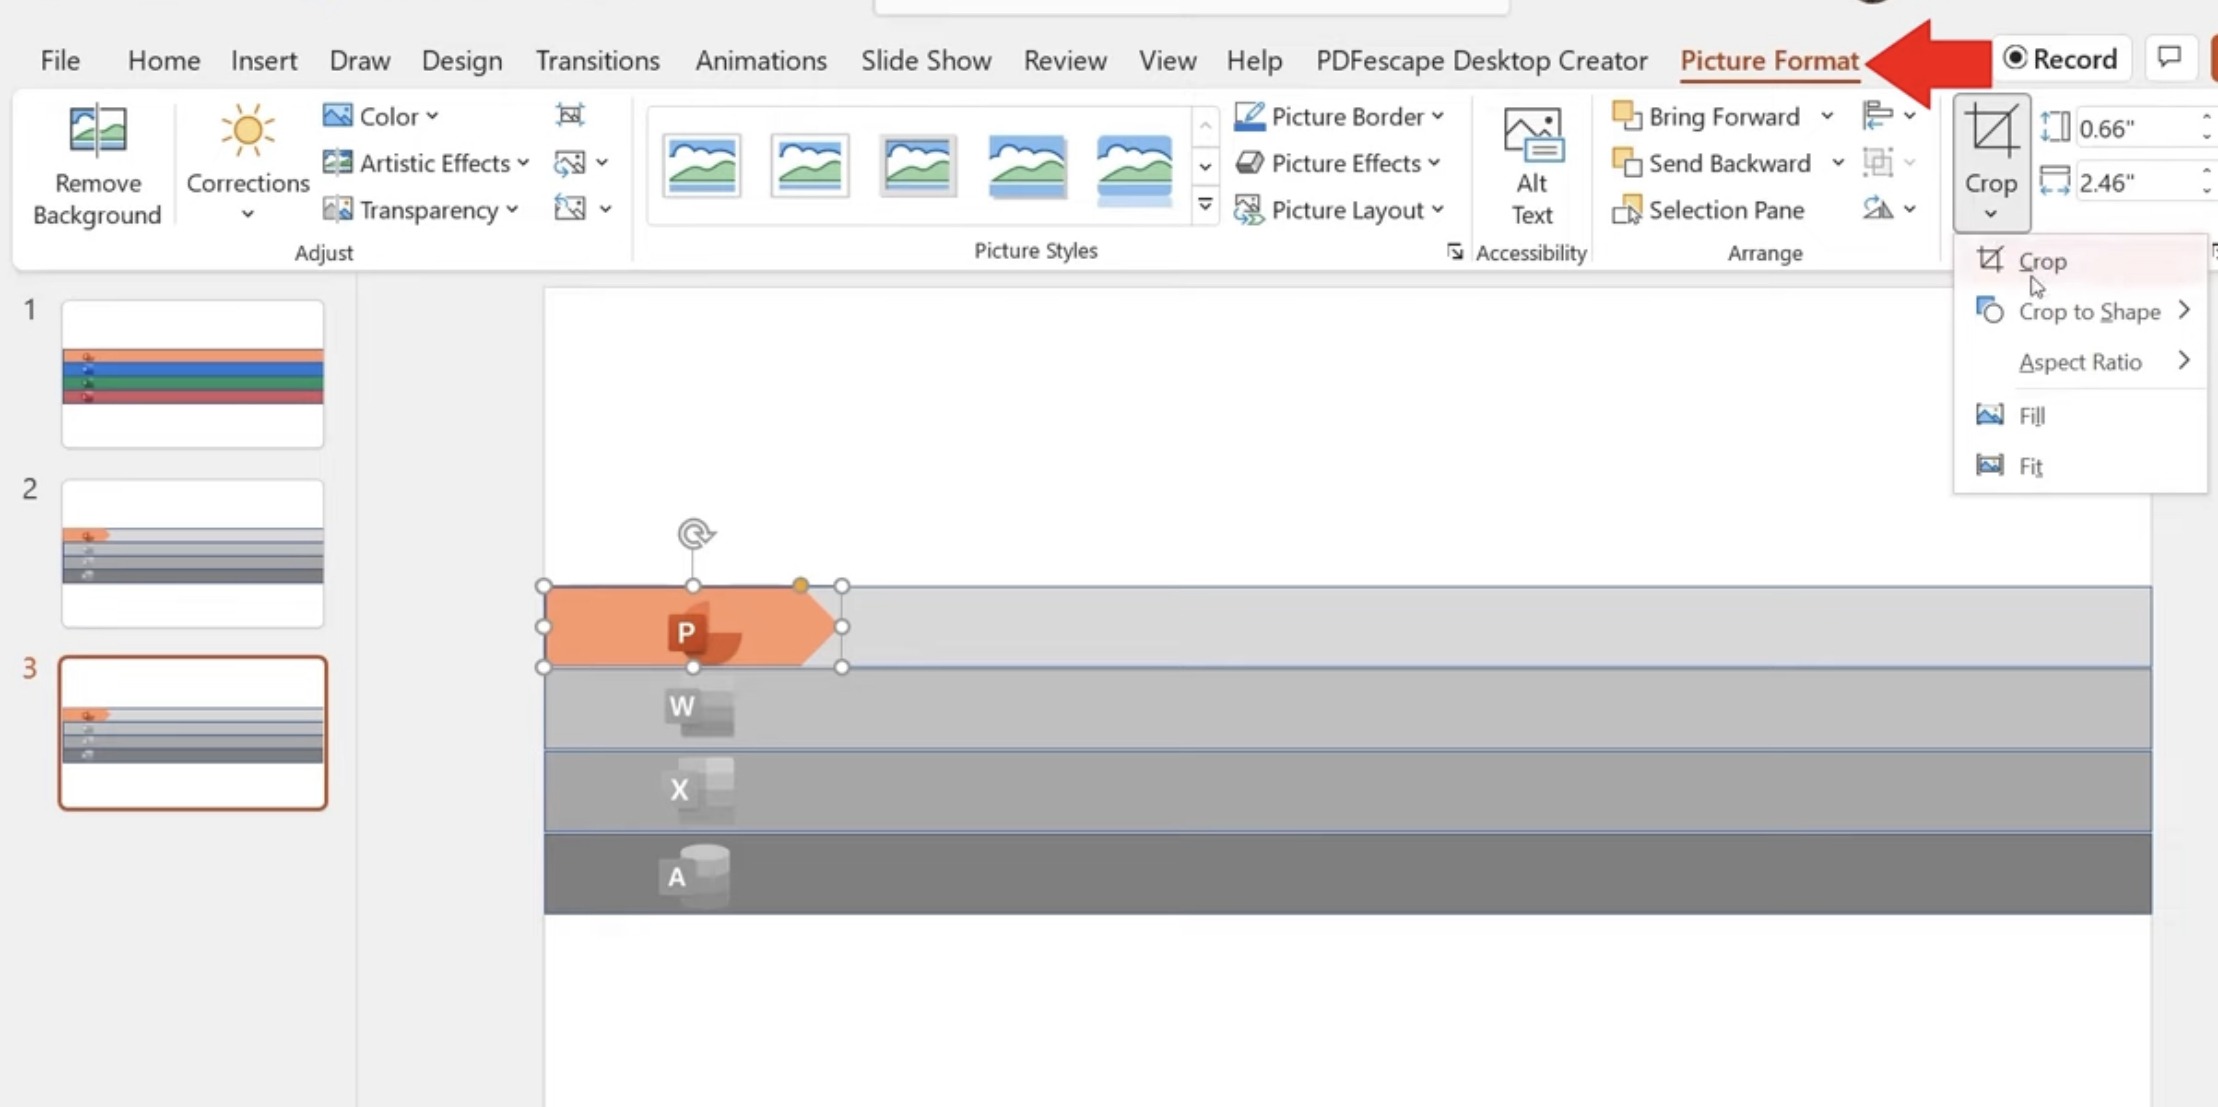Expand the Send Backward arrow
This screenshot has height=1107, width=2218.
(x=1838, y=163)
